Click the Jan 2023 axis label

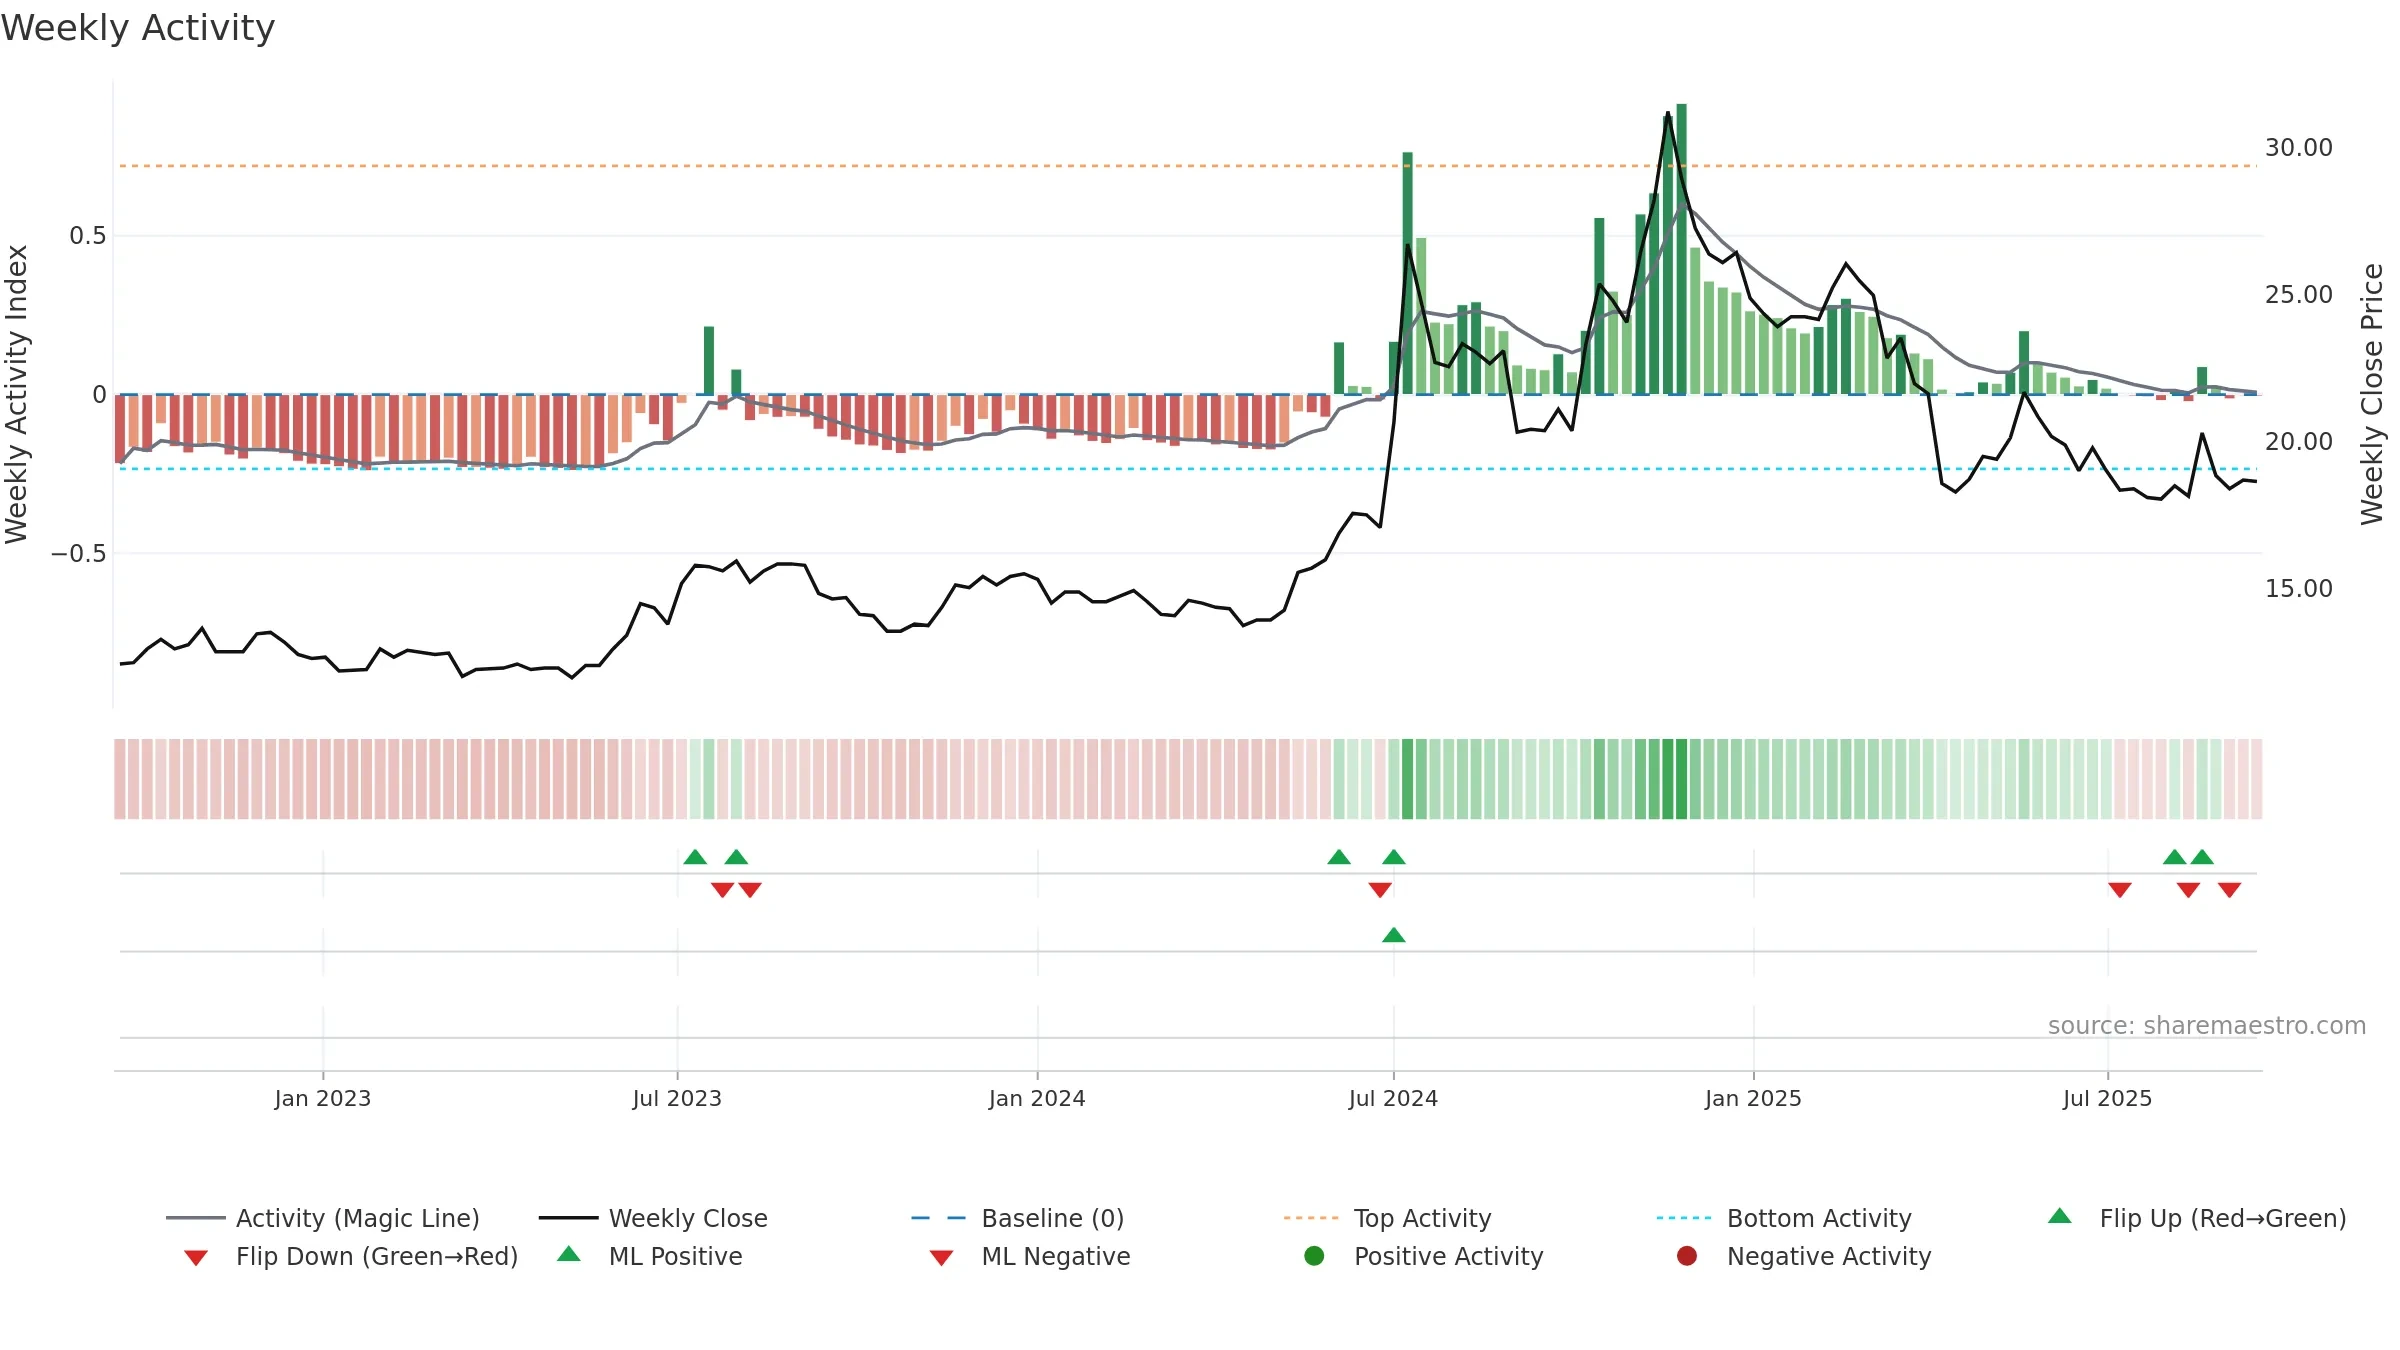click(x=323, y=1098)
